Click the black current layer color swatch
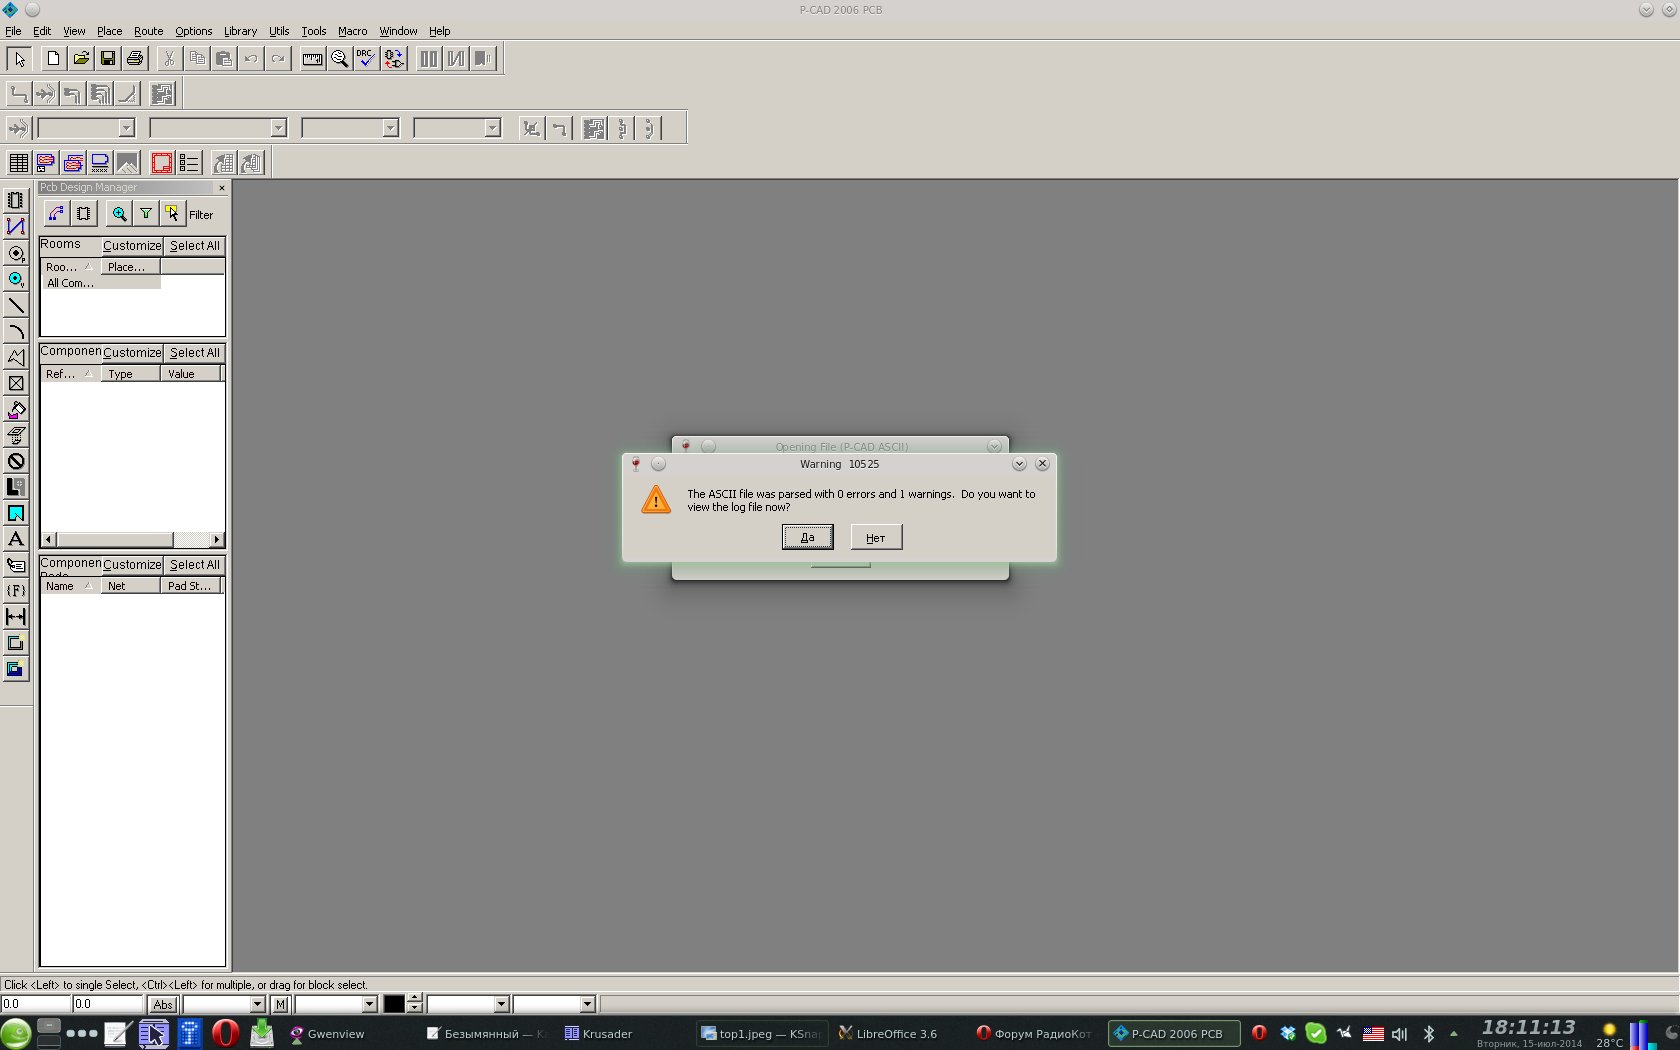 pyautogui.click(x=394, y=1004)
